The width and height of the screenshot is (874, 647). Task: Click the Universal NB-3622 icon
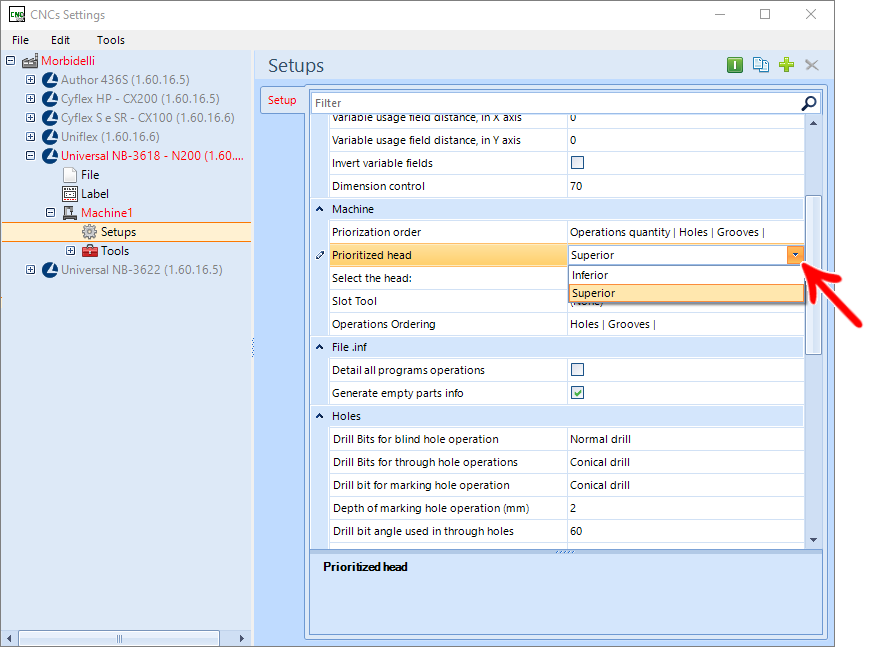[x=50, y=270]
